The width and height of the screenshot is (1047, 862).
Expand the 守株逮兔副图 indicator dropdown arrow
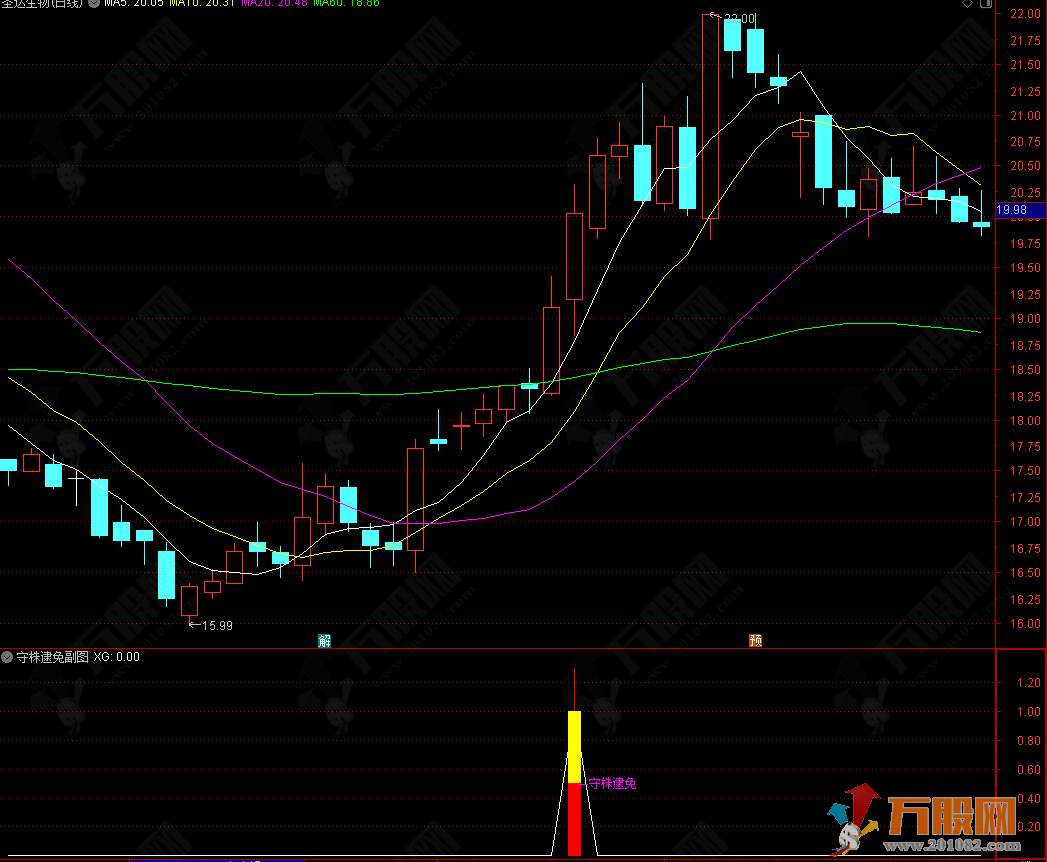point(8,657)
